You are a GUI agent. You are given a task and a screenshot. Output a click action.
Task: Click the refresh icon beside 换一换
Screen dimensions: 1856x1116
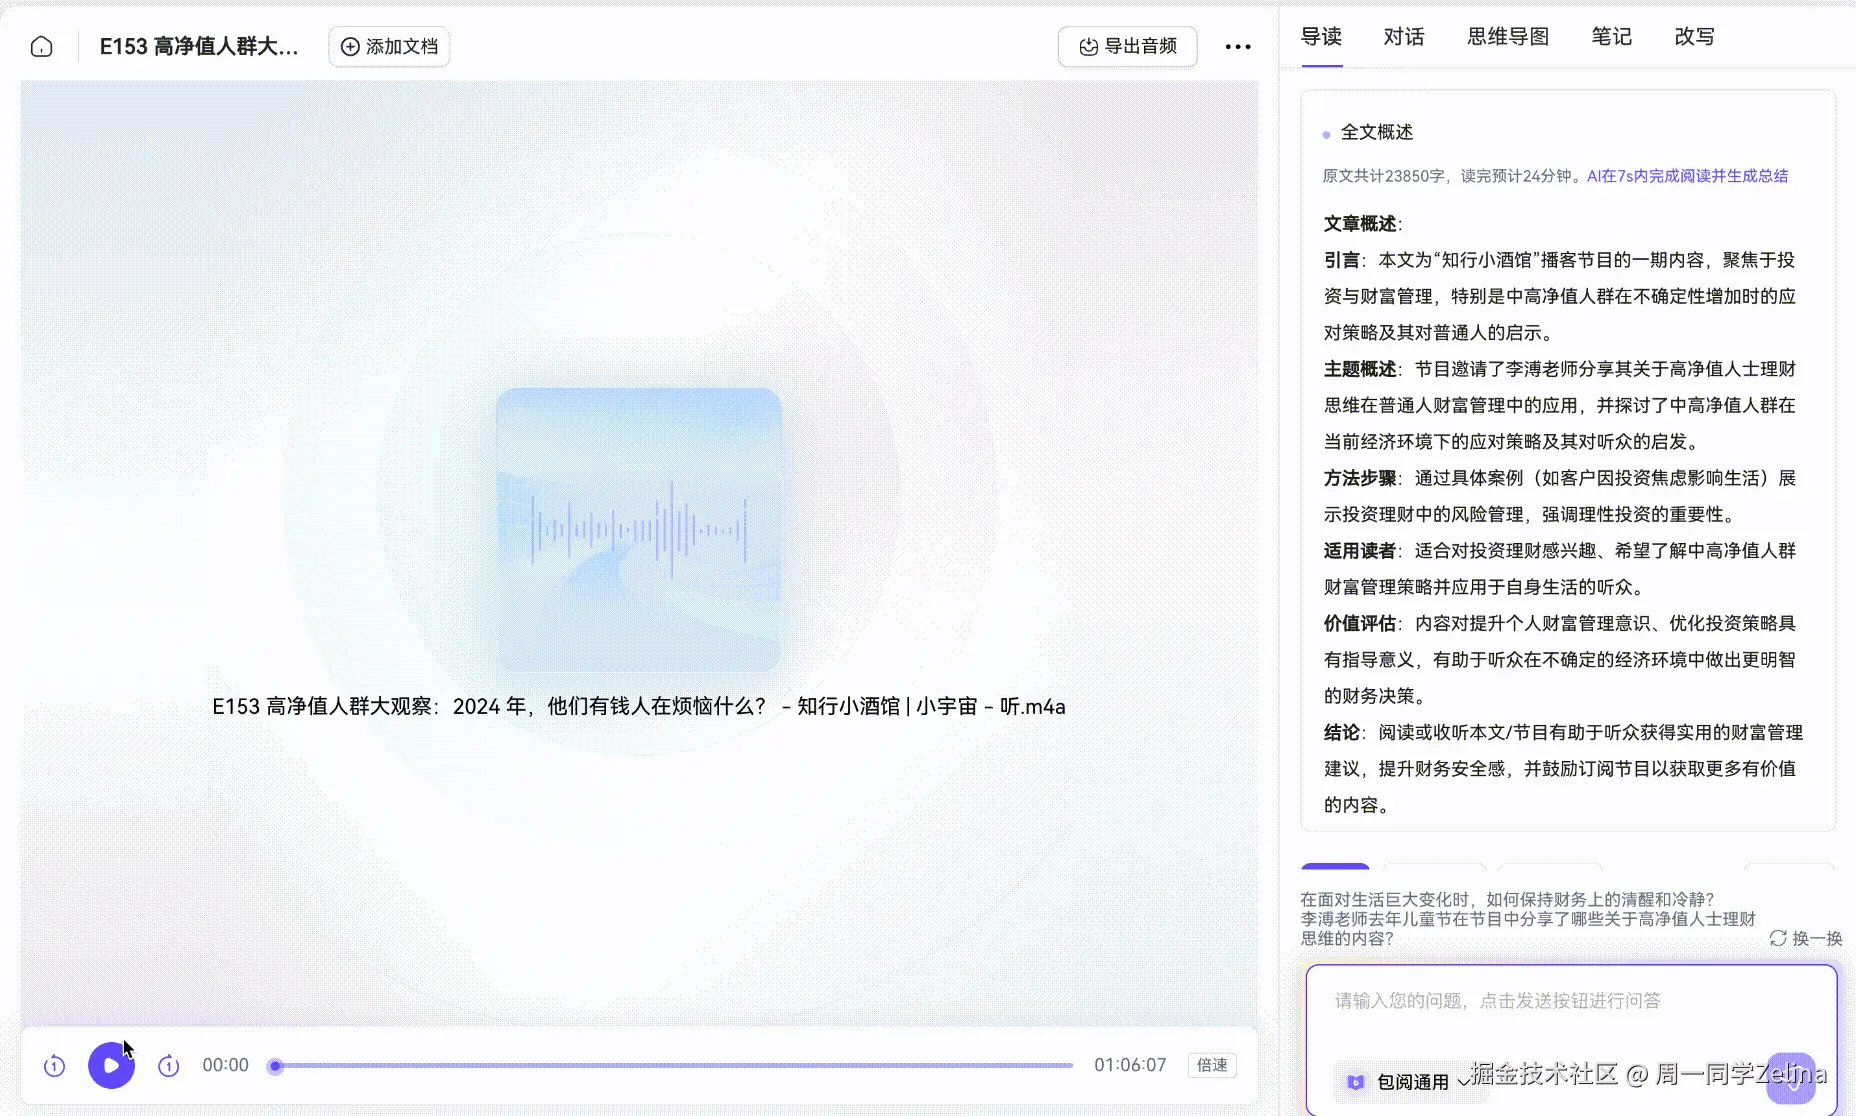tap(1778, 939)
